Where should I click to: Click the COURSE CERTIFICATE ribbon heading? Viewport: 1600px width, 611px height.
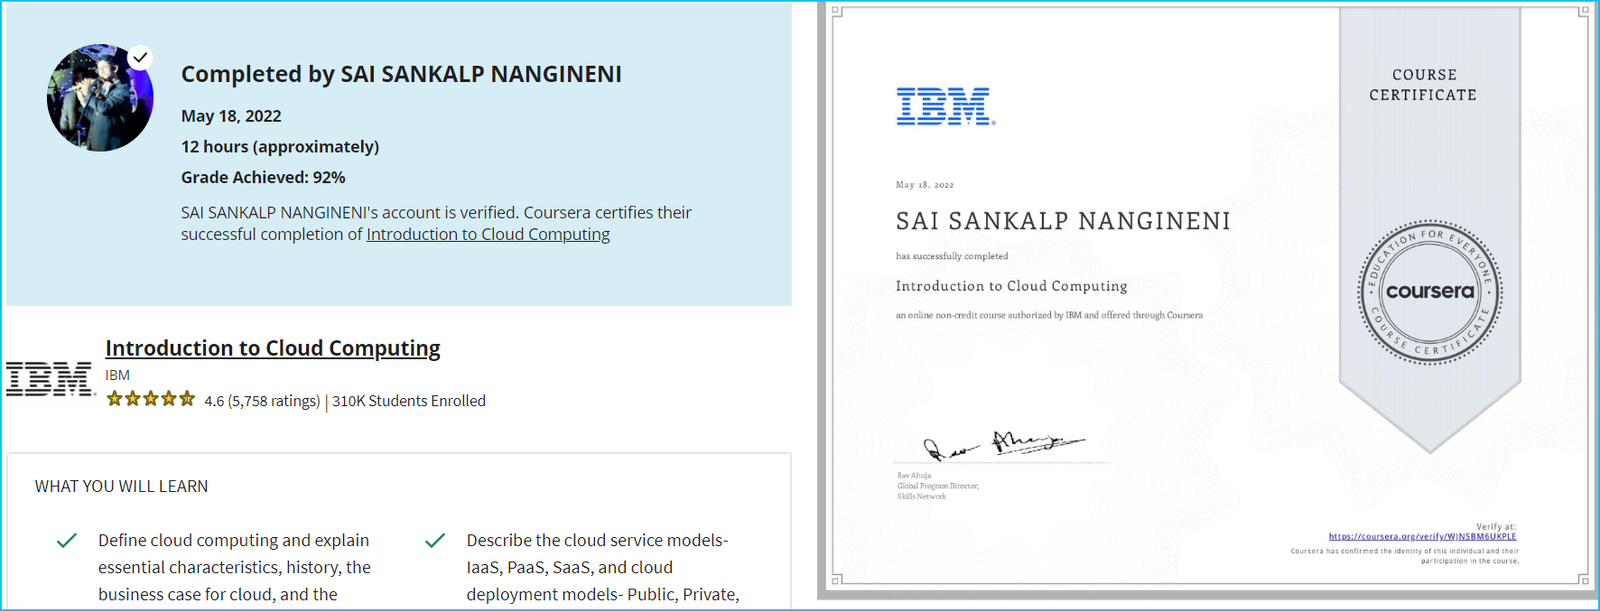(1423, 85)
